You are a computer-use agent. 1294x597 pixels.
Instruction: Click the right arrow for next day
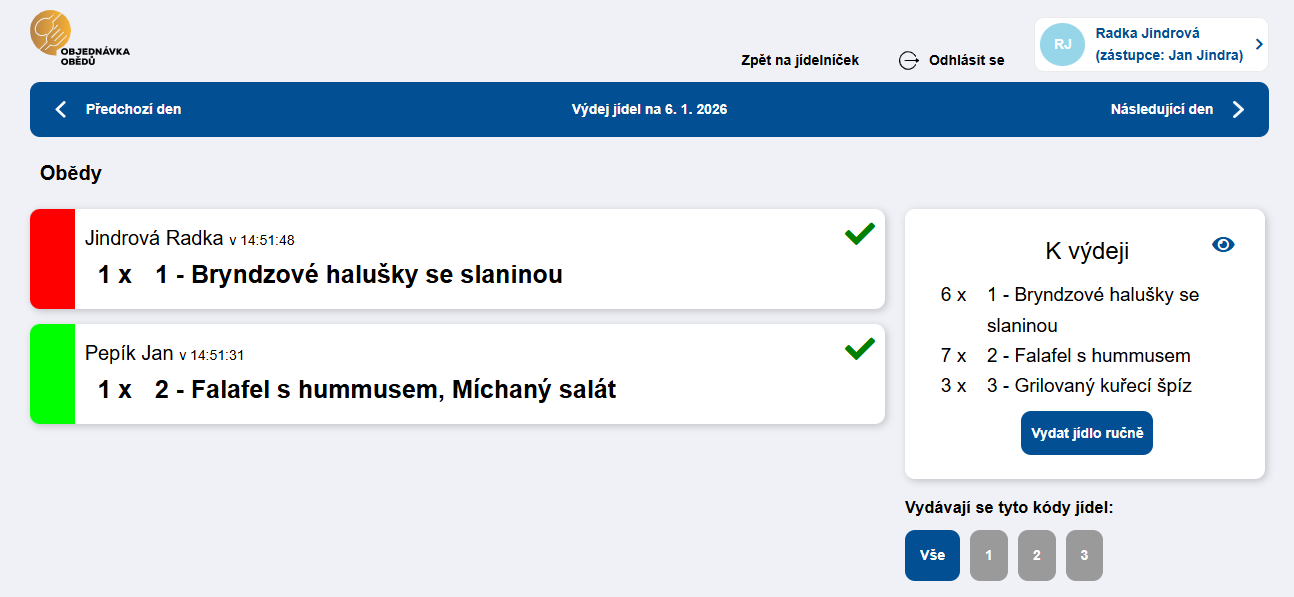(x=1238, y=109)
